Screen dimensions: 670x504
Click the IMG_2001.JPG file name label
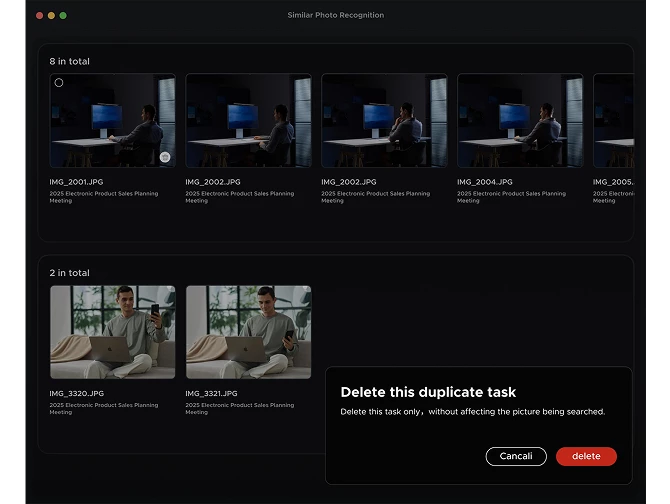(77, 182)
